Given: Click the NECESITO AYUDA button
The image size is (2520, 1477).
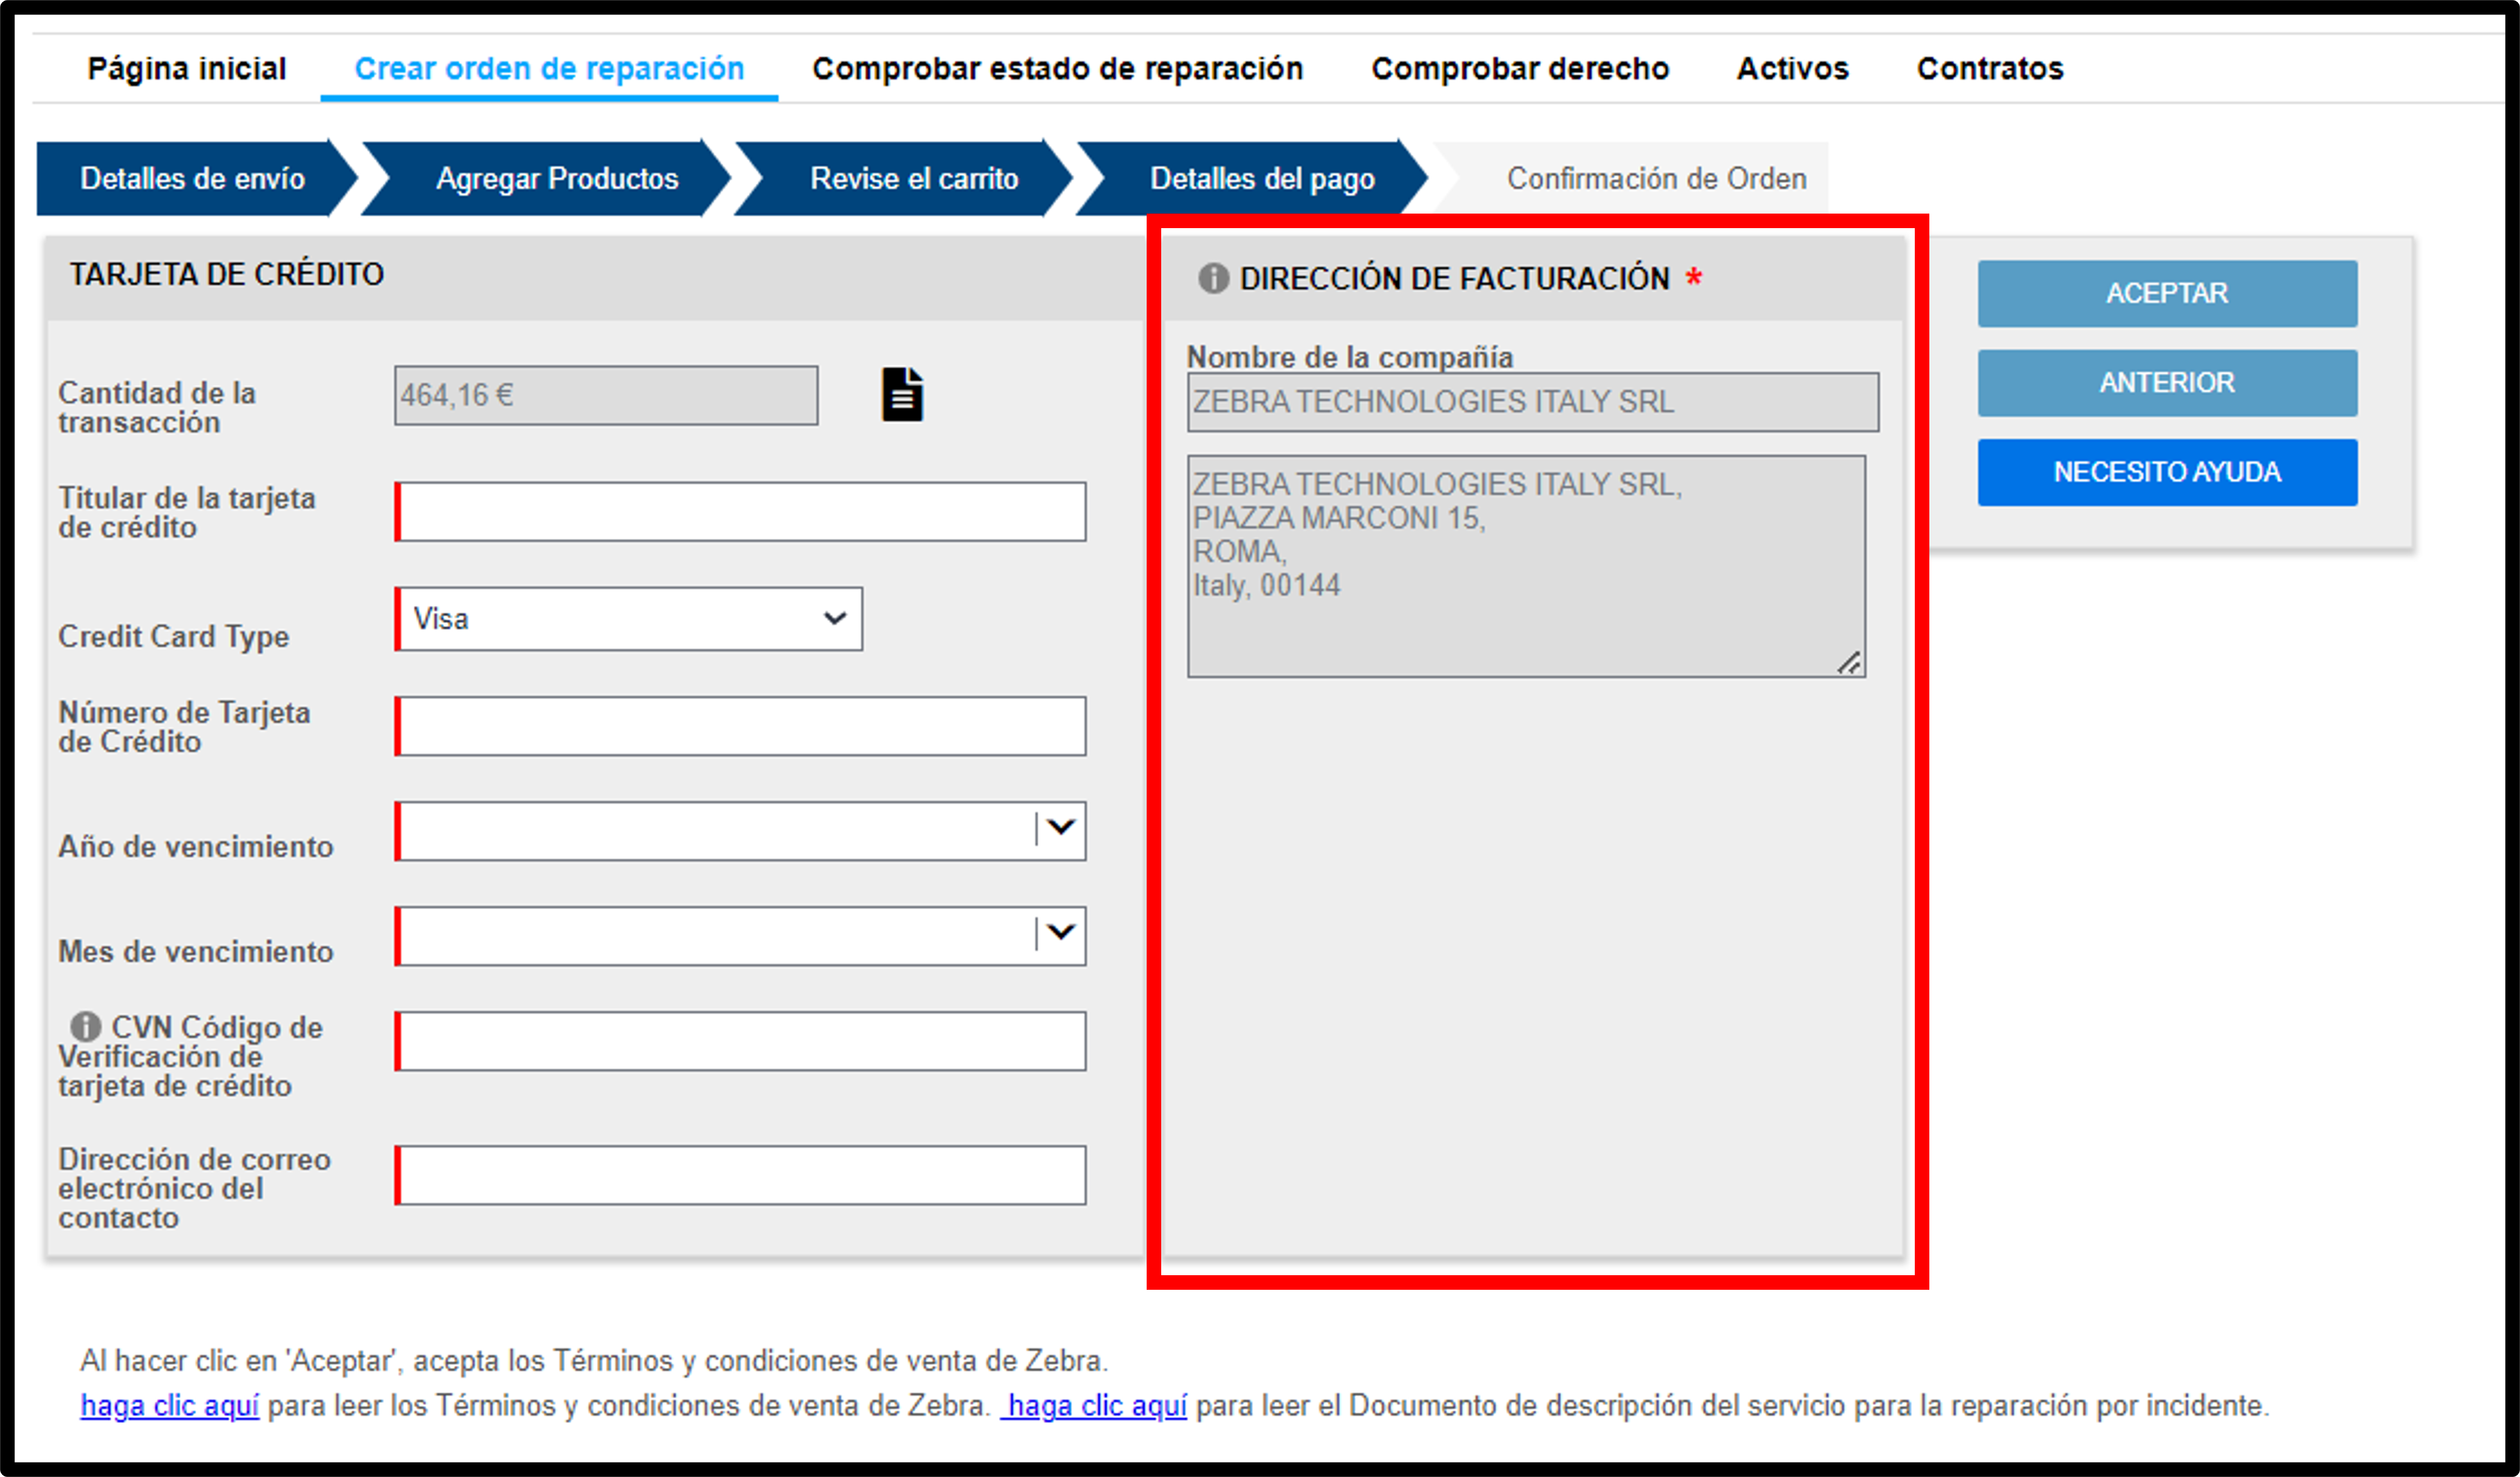Looking at the screenshot, I should tap(2167, 472).
